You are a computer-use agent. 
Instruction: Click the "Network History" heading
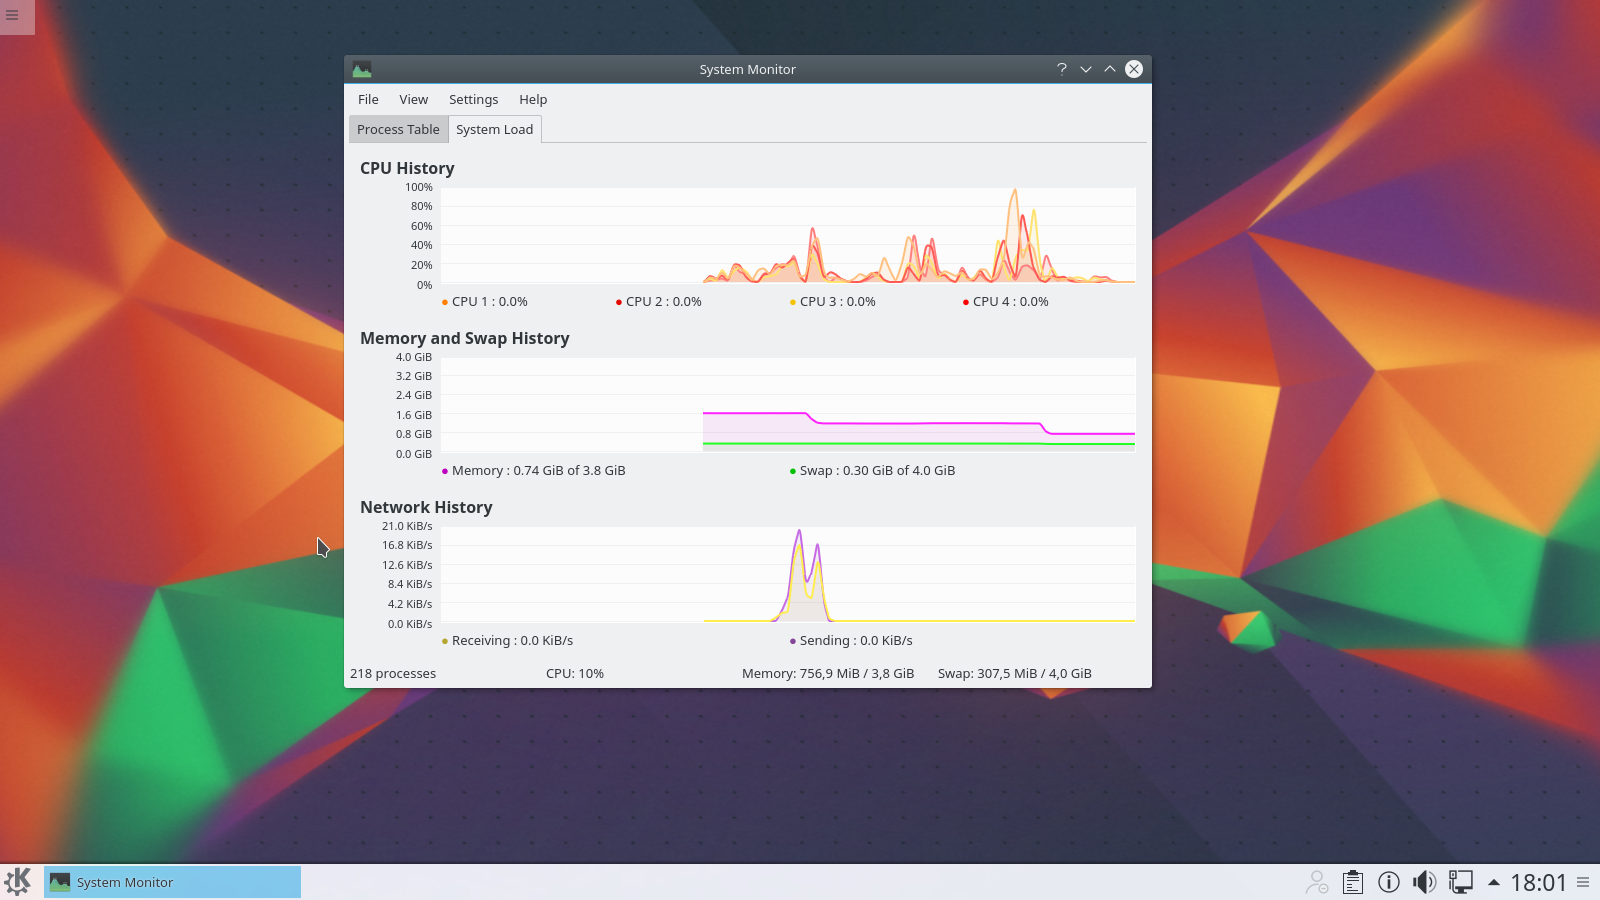tap(426, 508)
